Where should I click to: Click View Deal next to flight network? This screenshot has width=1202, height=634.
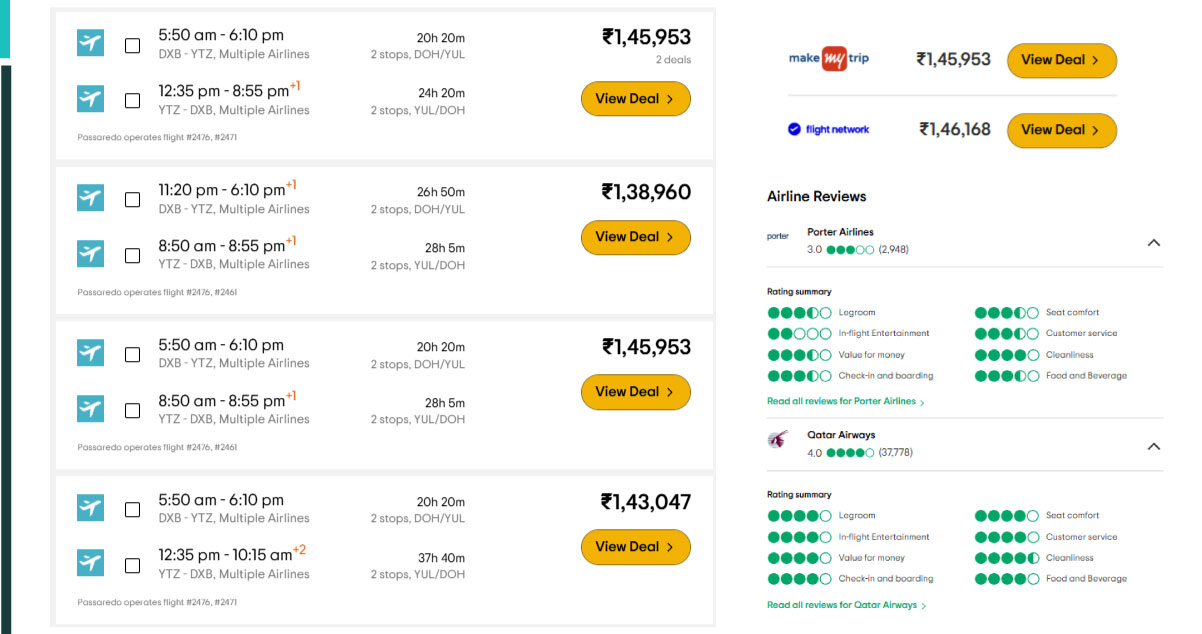pyautogui.click(x=1061, y=130)
